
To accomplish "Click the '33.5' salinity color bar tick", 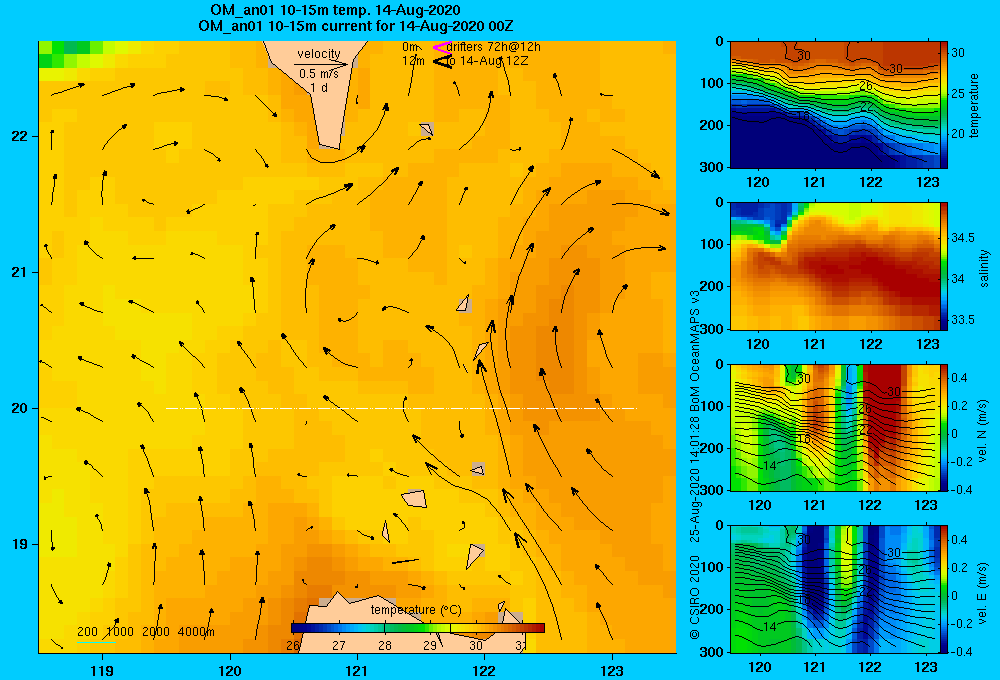I will pyautogui.click(x=963, y=320).
